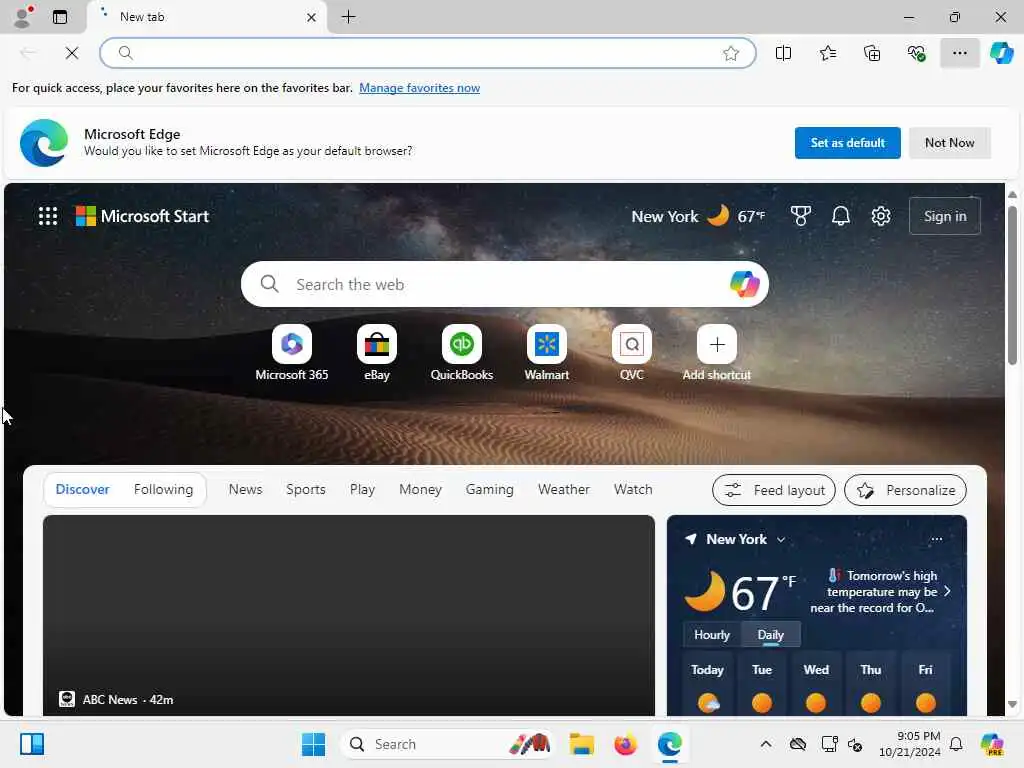Close the New tab tab

pos(312,17)
